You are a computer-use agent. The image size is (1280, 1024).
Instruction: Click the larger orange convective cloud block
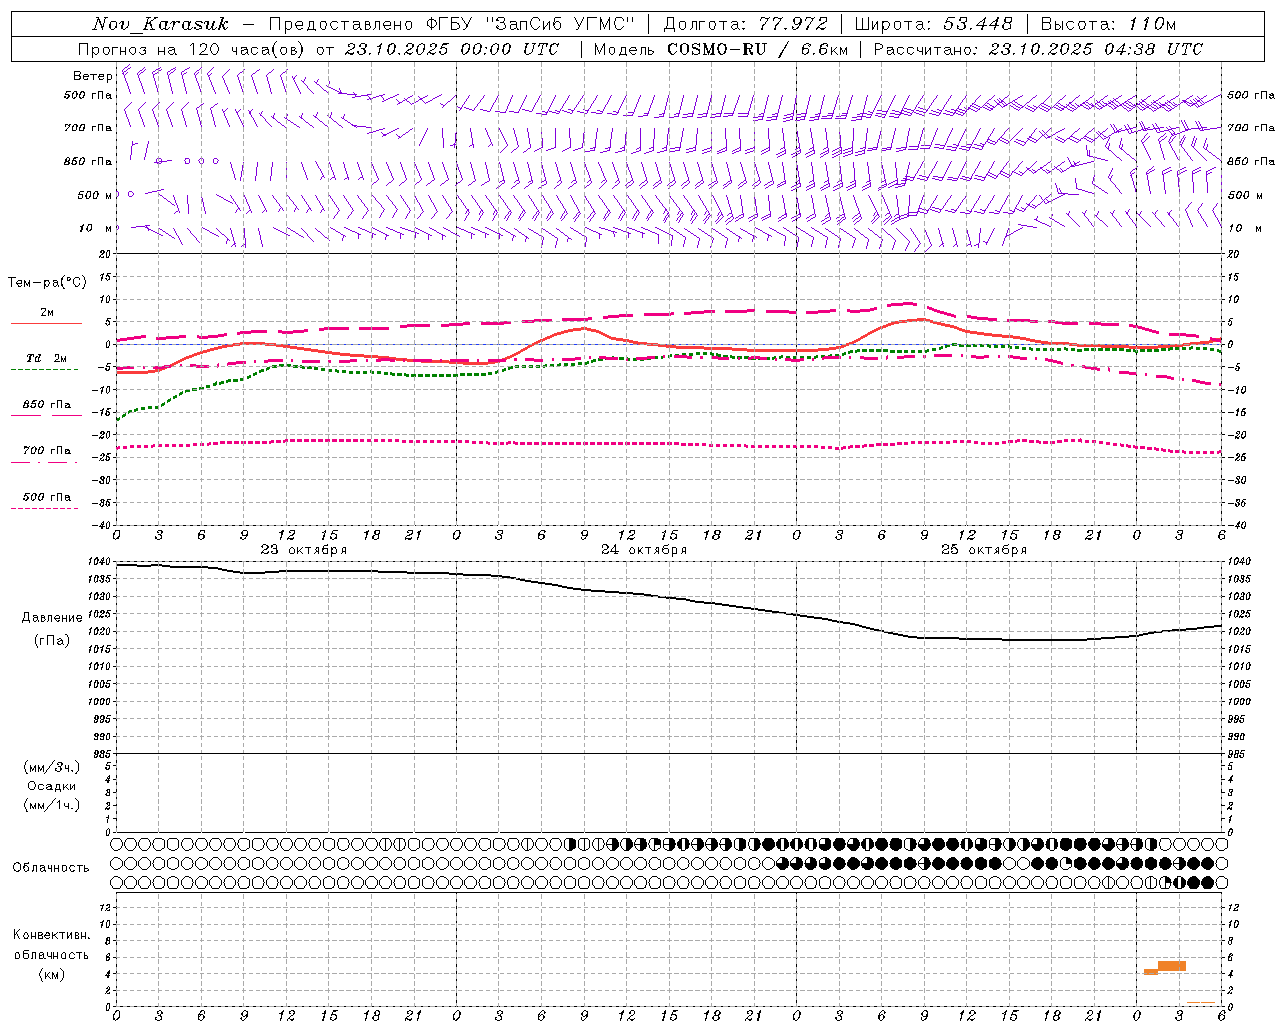pos(1172,966)
